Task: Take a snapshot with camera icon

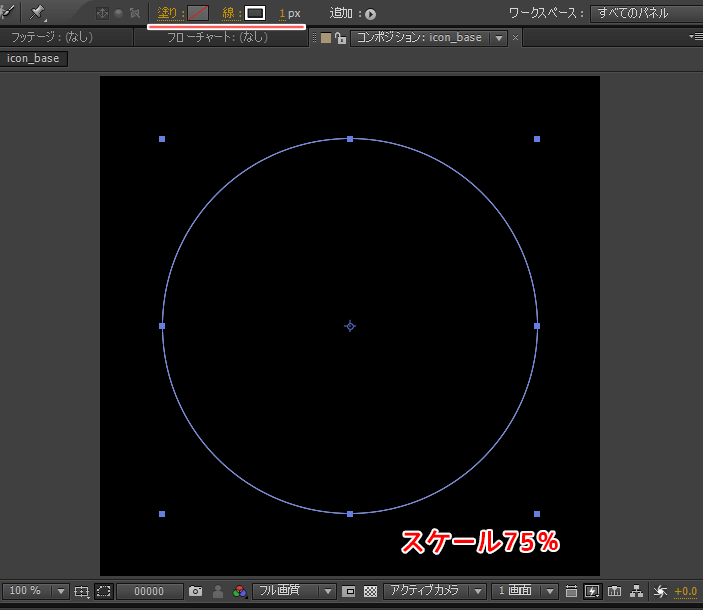Action: point(196,591)
